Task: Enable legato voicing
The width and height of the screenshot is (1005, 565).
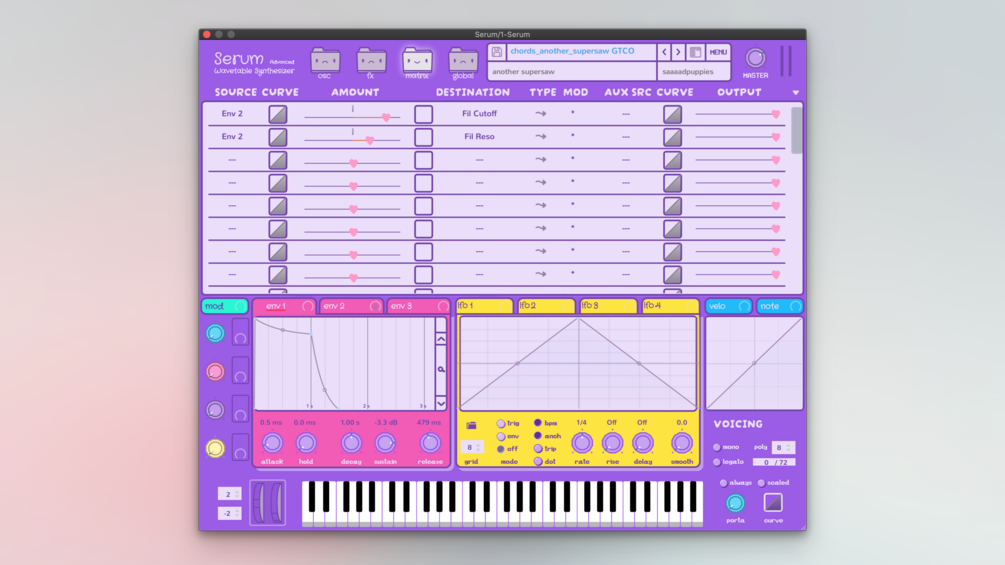Action: click(x=717, y=462)
